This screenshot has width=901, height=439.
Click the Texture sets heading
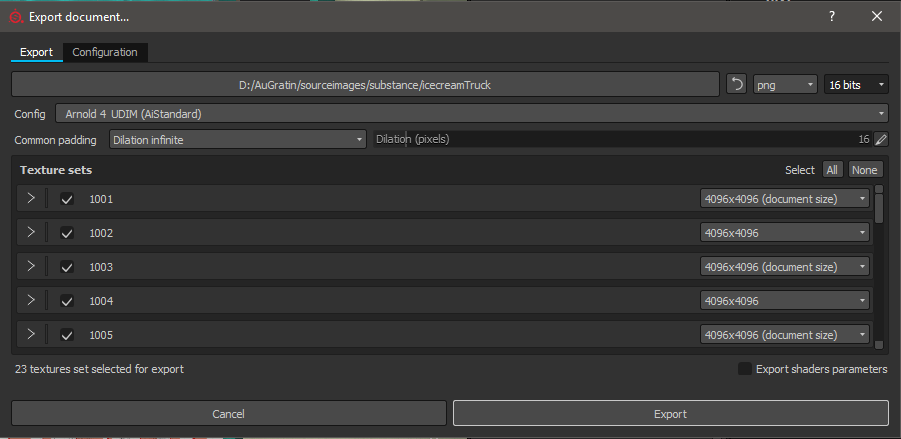coord(56,170)
